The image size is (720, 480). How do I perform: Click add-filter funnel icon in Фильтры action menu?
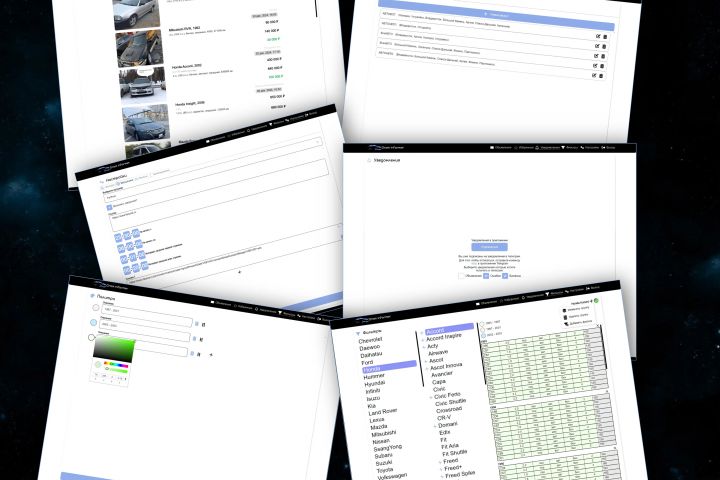(566, 324)
